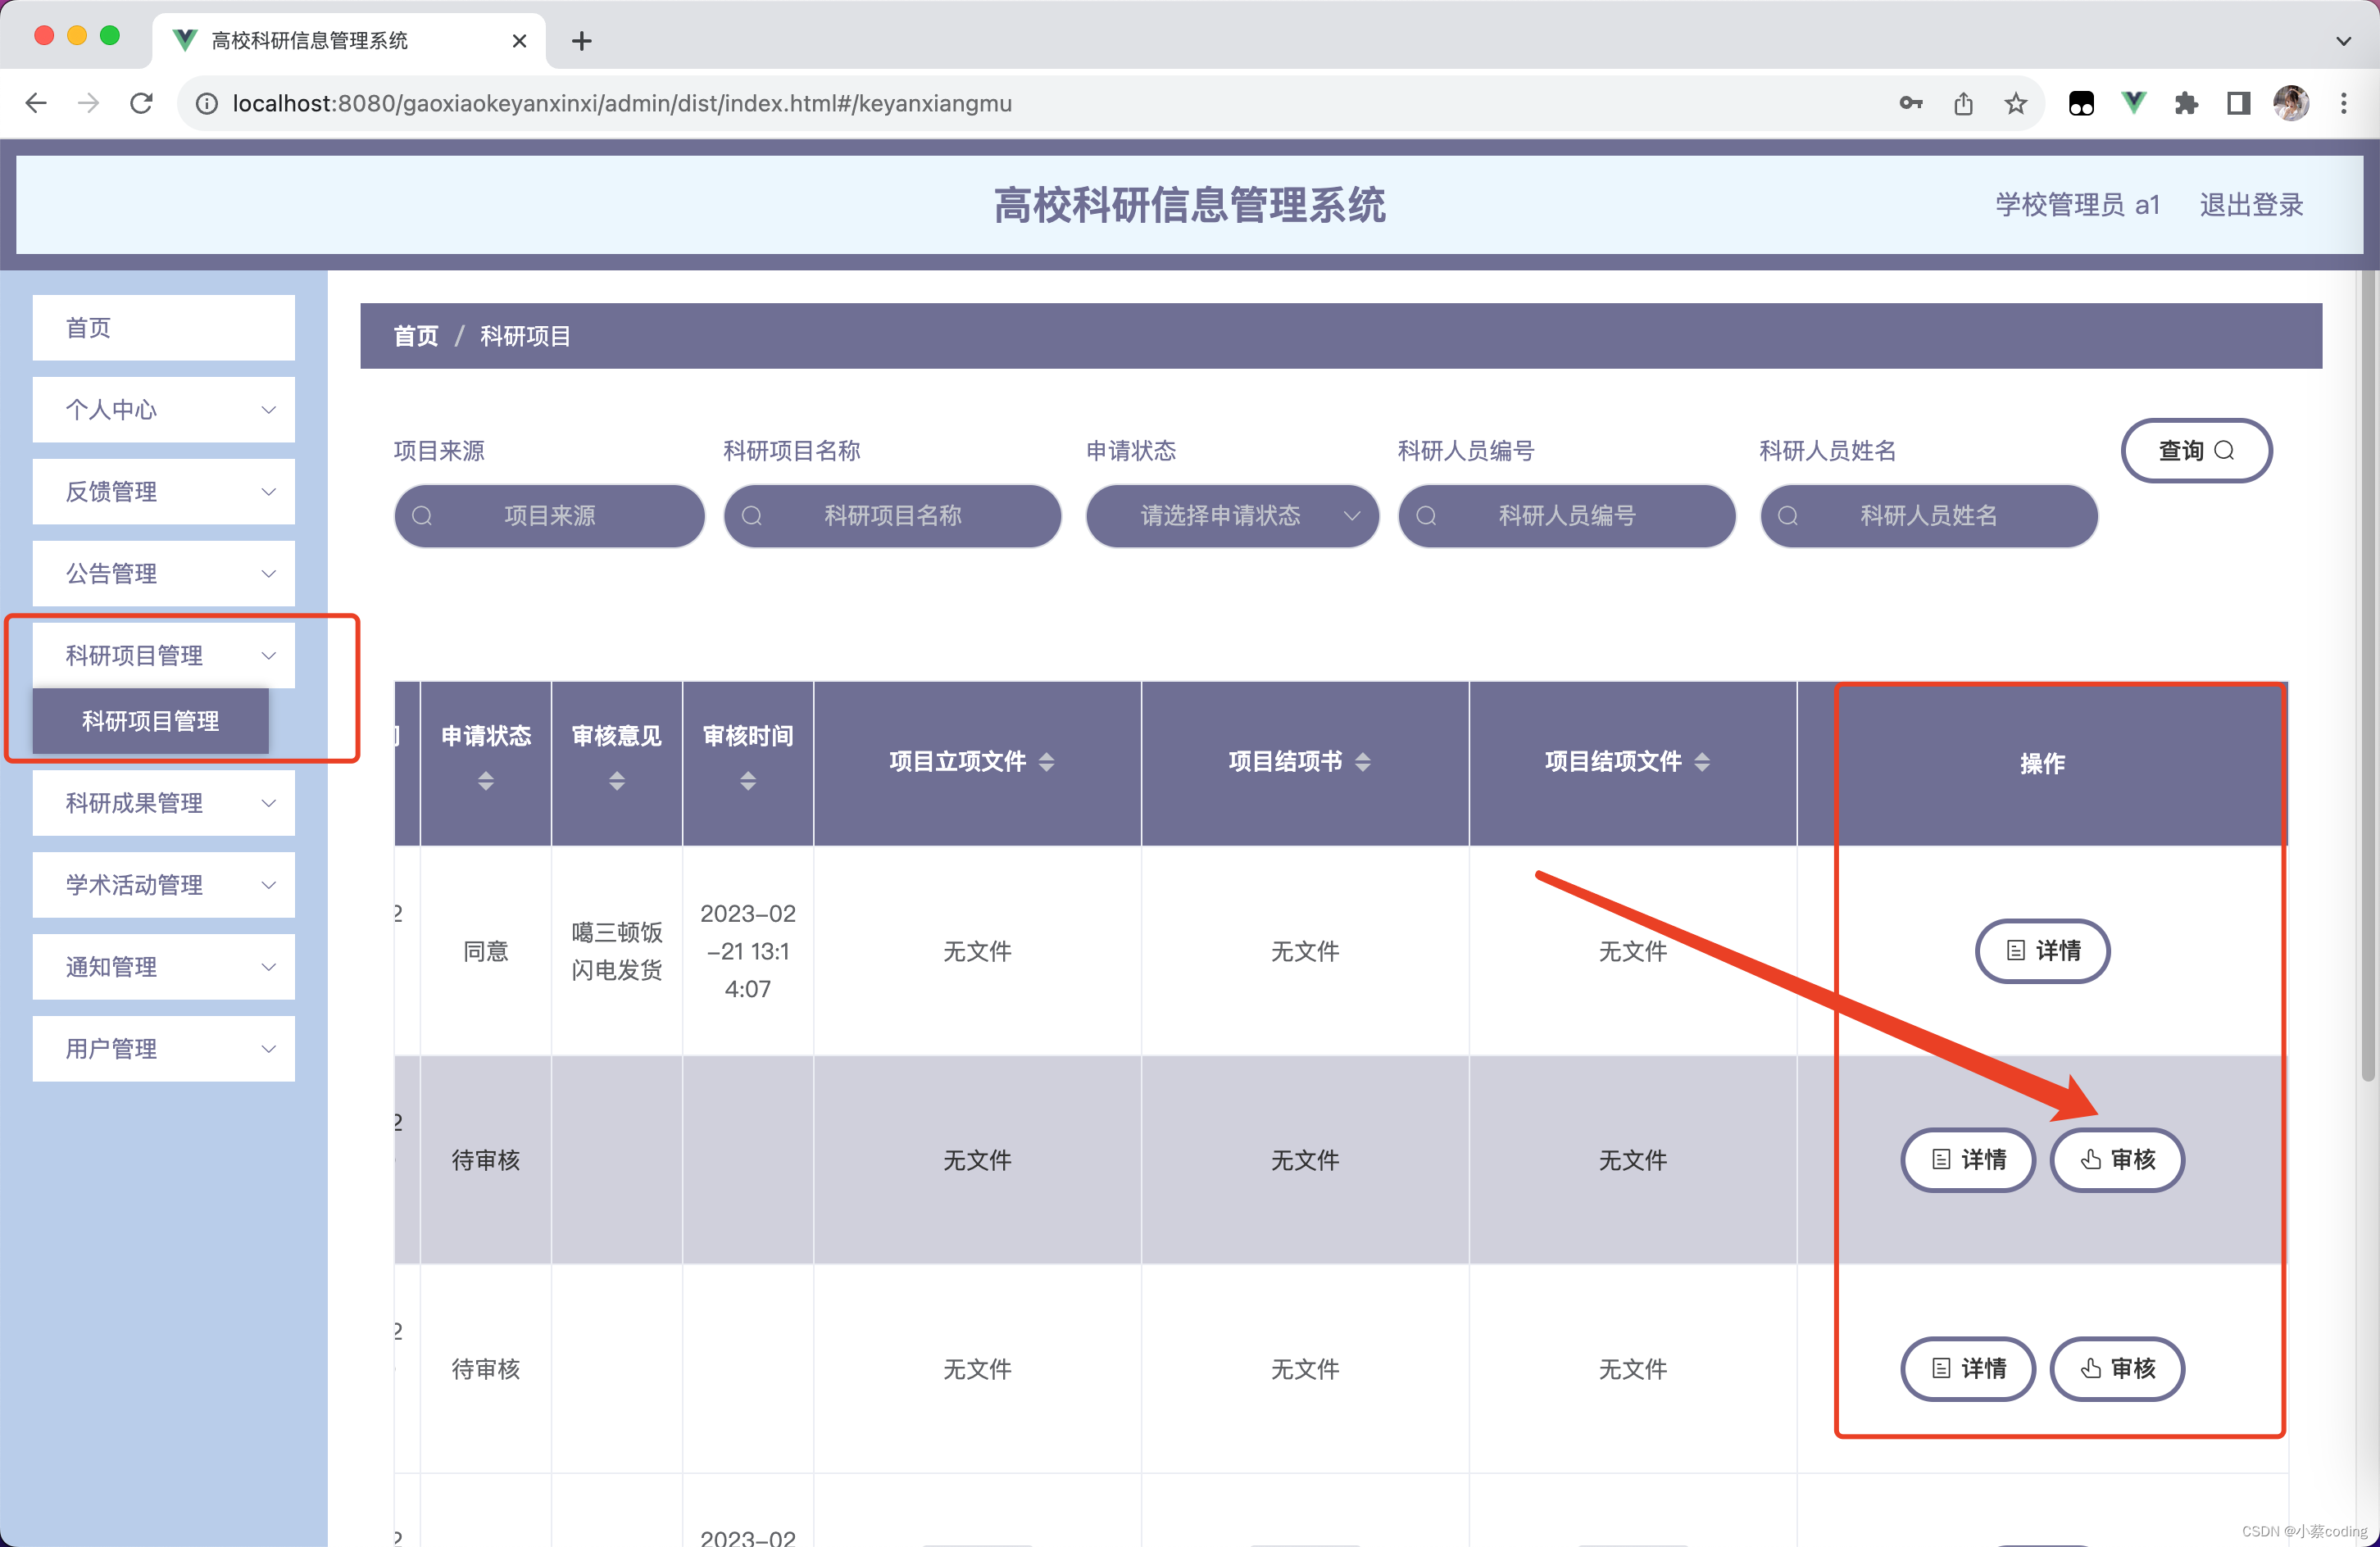
Task: Click 详情 button in the 同意 row
Action: (2042, 951)
